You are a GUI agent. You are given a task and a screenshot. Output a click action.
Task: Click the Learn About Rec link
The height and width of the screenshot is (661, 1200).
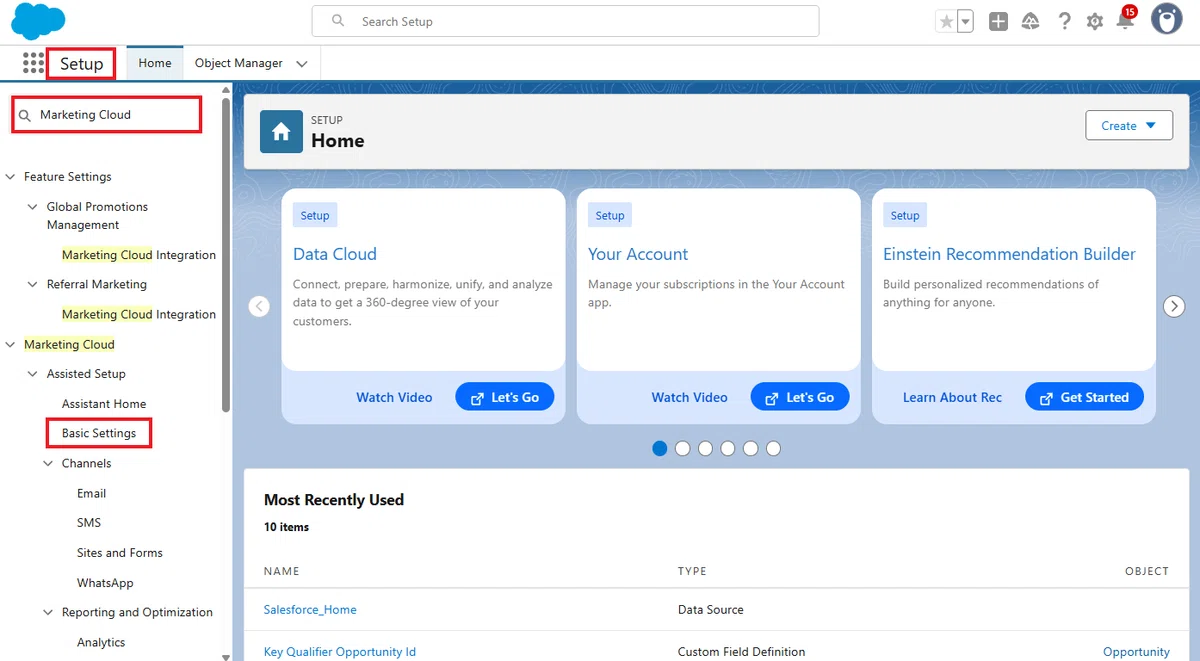pos(952,397)
